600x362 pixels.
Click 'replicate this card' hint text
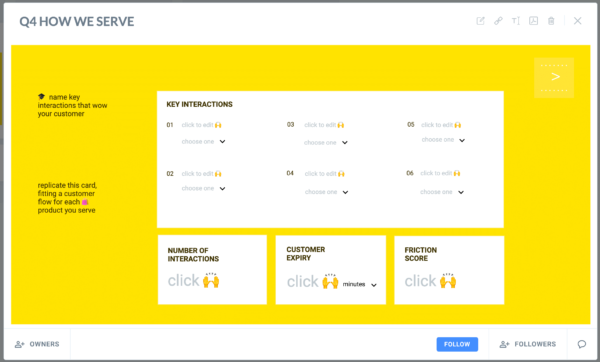point(67,198)
